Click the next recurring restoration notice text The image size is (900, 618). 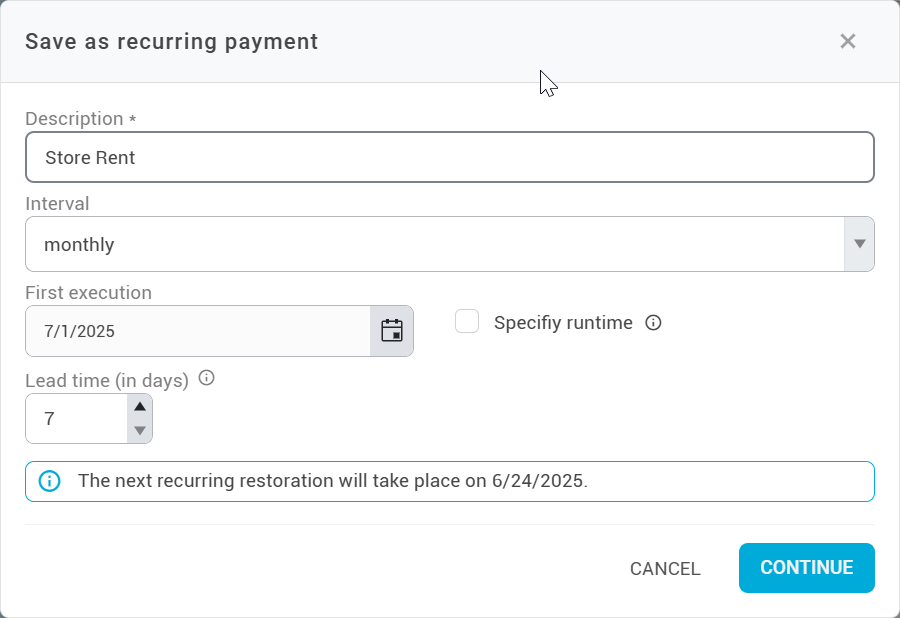coord(333,481)
